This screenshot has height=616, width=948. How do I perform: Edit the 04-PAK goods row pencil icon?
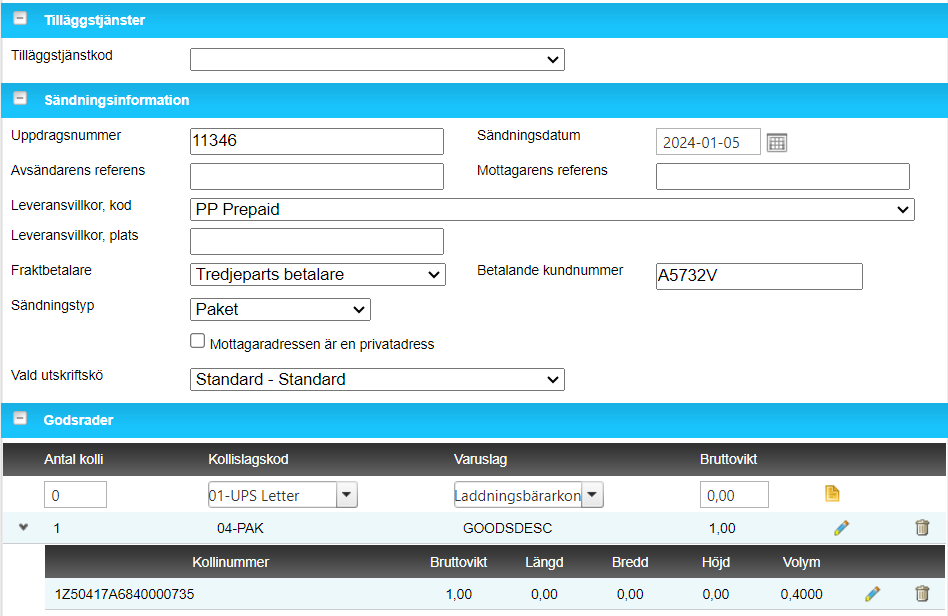841,528
